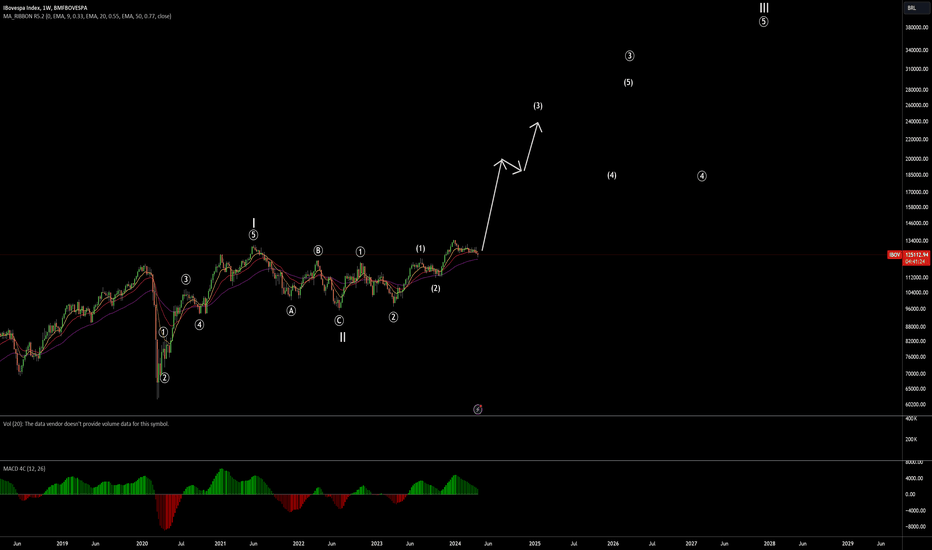
Task: Select the Roman numeral III wave label
Action: point(764,8)
